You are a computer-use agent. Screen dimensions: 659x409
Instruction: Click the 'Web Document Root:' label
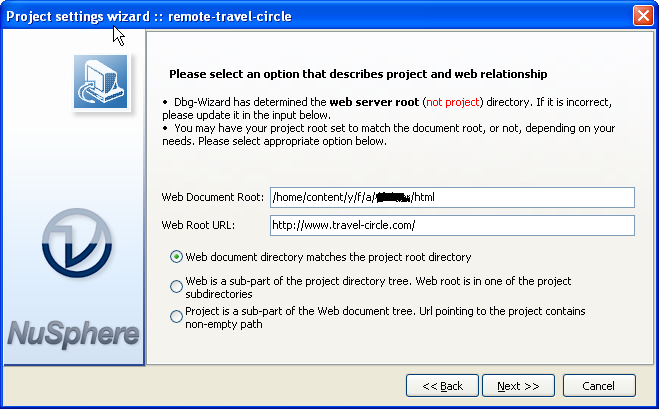211,197
